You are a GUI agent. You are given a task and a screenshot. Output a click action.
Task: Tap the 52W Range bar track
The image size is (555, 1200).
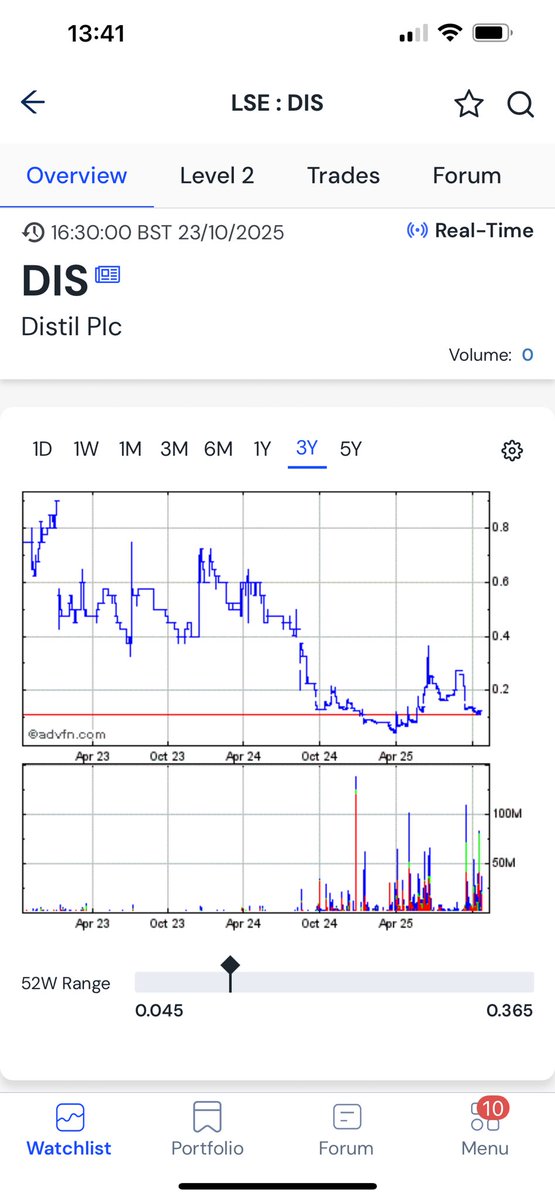click(x=334, y=982)
